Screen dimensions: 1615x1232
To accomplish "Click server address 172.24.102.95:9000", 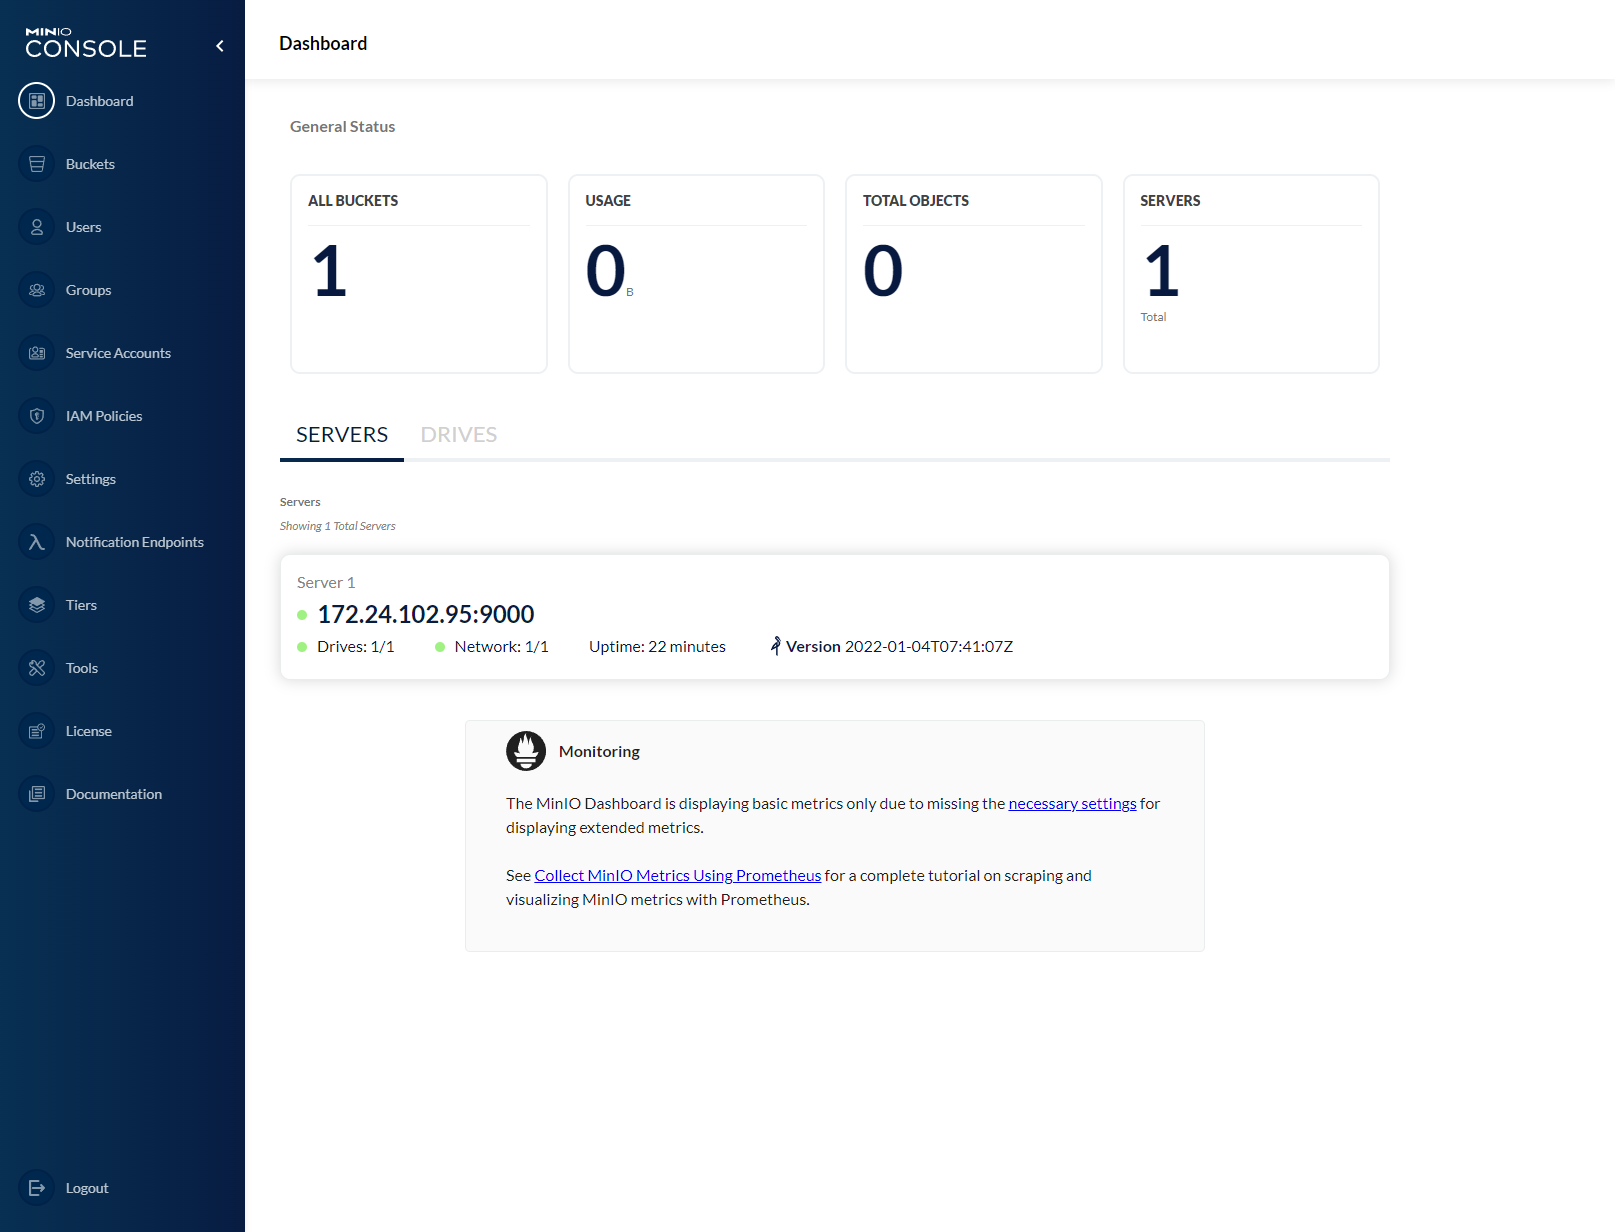I will coord(426,614).
